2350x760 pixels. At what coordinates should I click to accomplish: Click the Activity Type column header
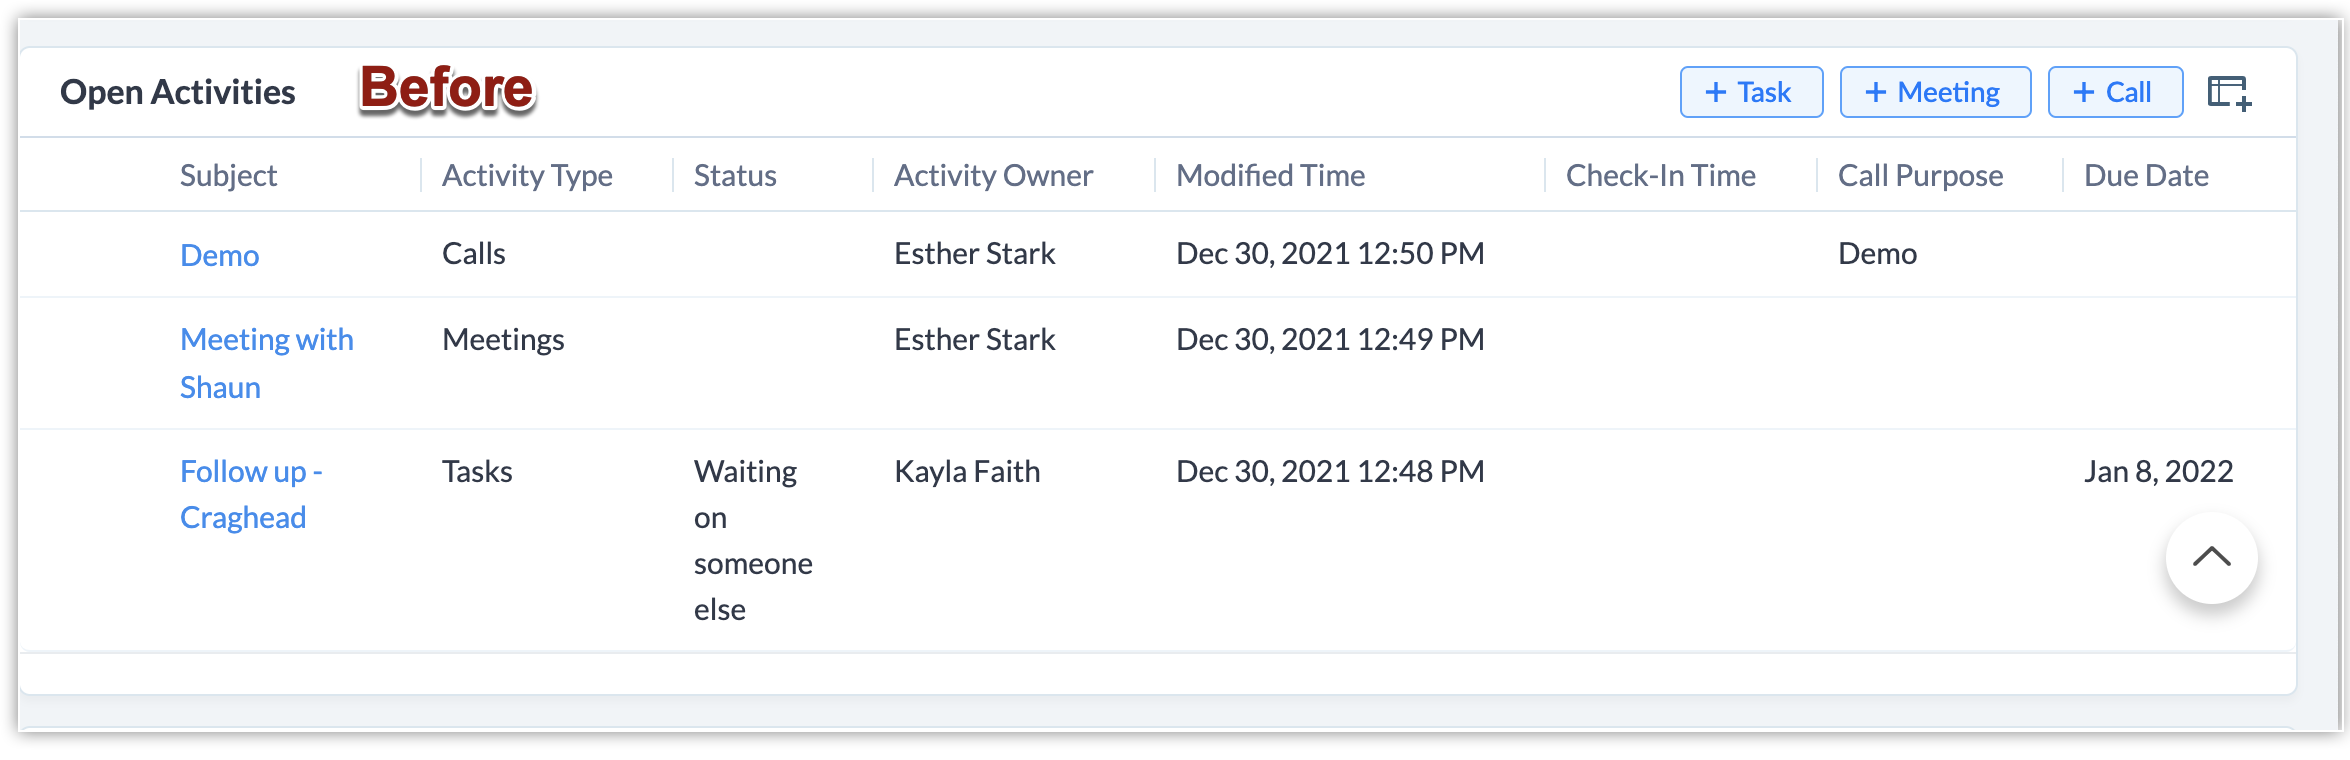527,175
